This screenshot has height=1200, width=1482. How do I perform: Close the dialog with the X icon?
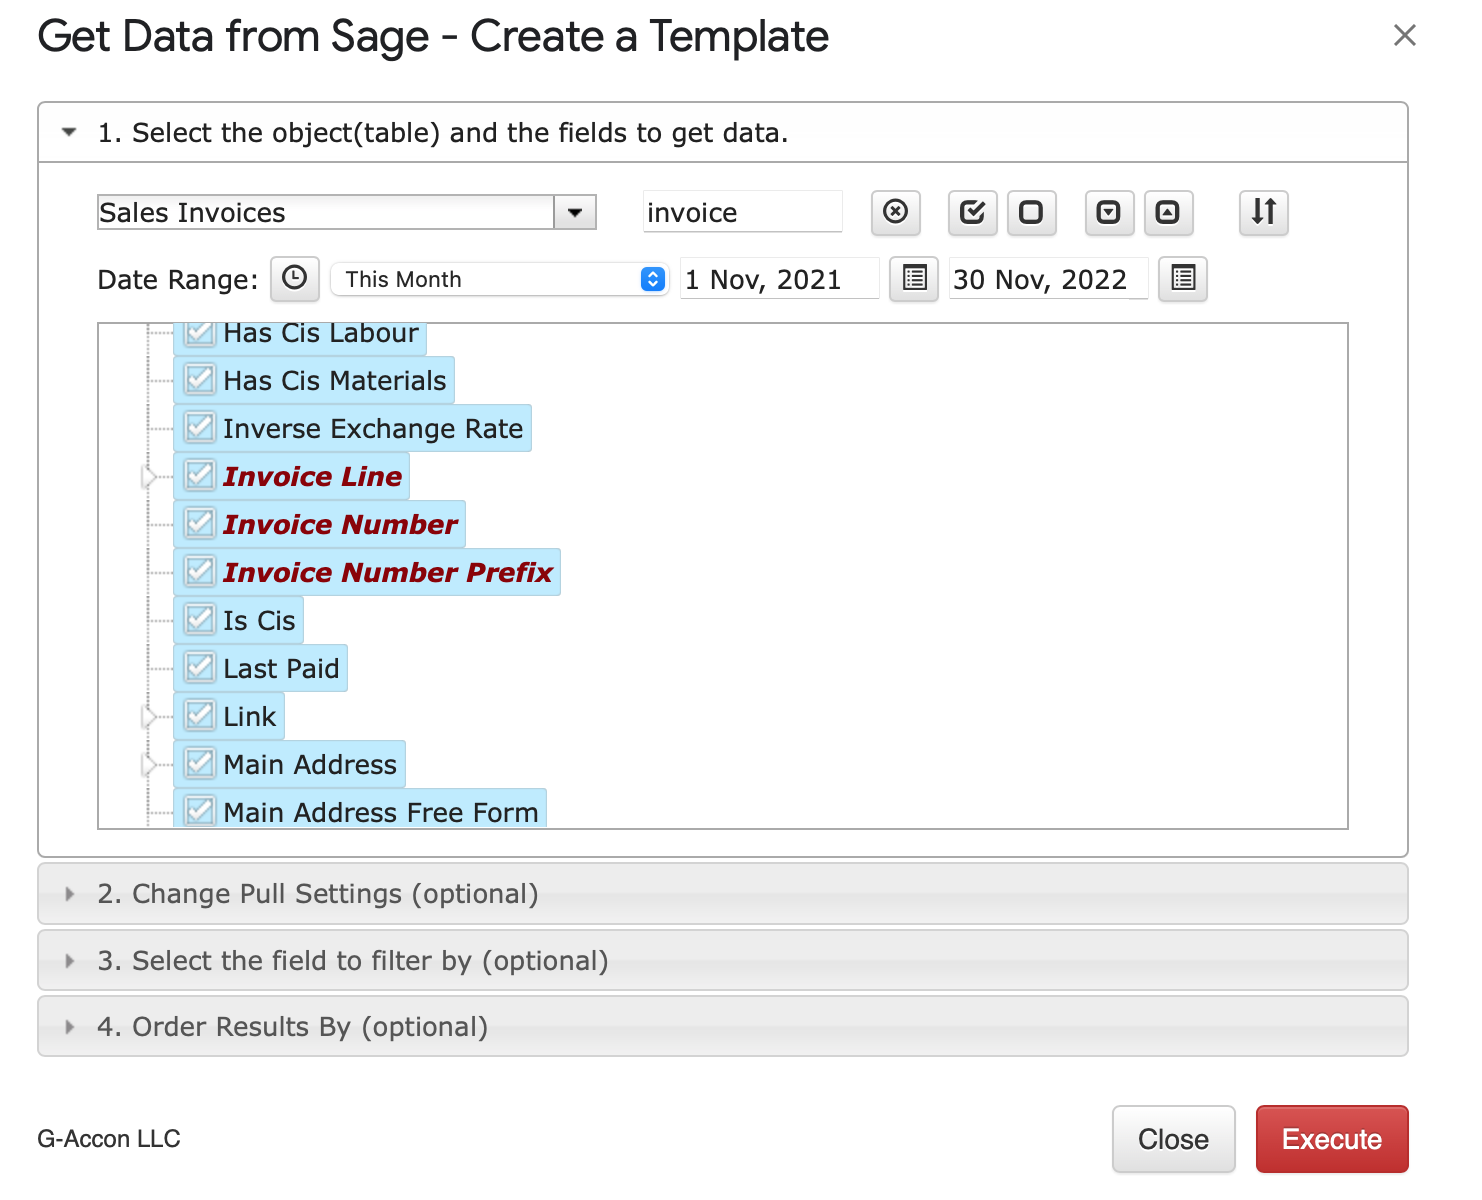click(x=1405, y=36)
